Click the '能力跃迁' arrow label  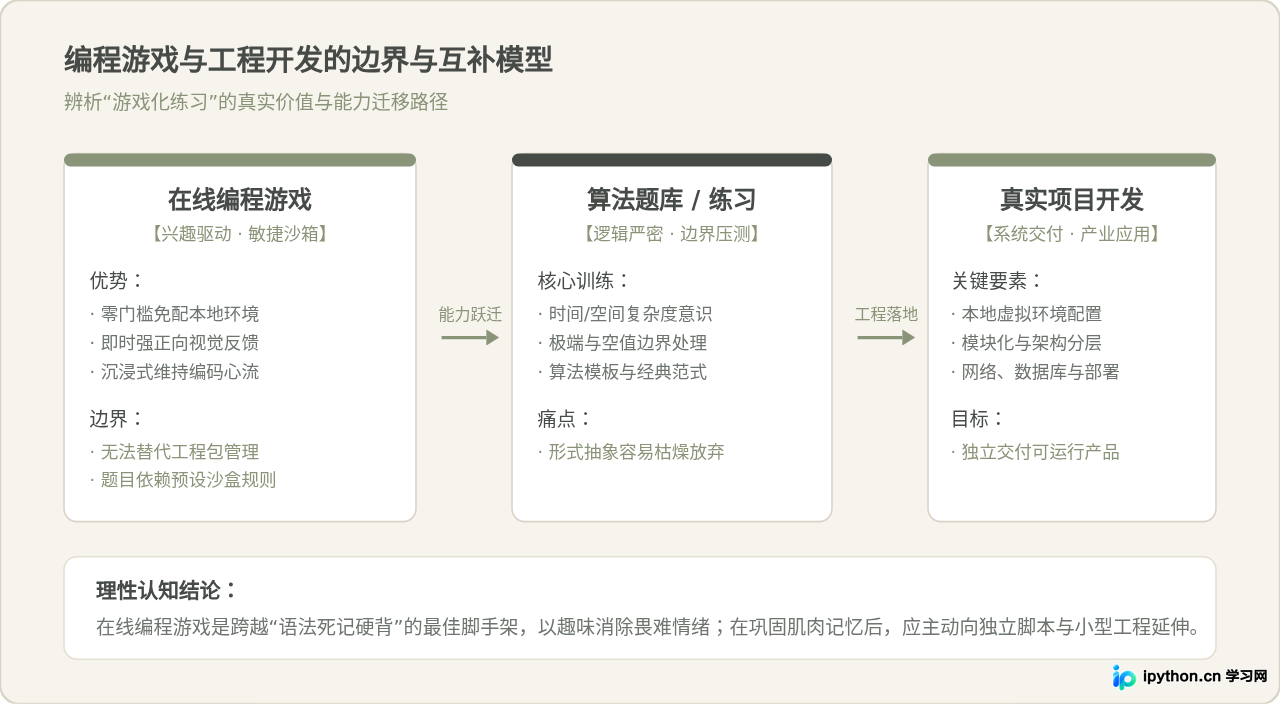(x=470, y=314)
